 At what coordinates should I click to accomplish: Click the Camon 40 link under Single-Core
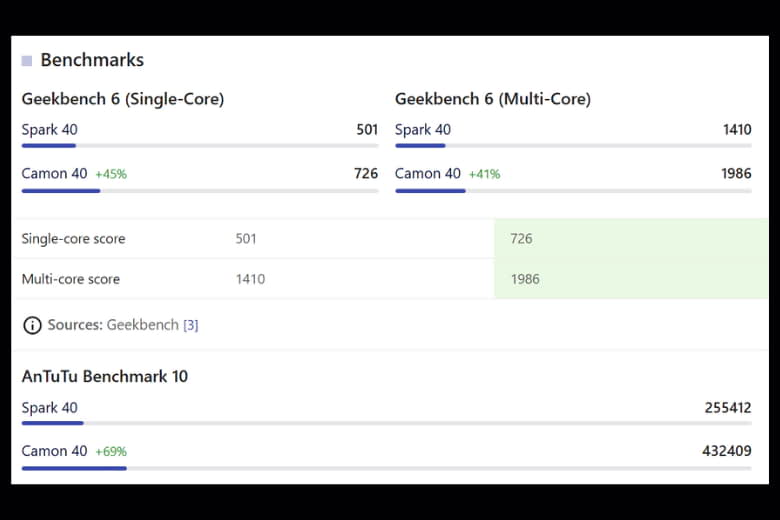(54, 174)
